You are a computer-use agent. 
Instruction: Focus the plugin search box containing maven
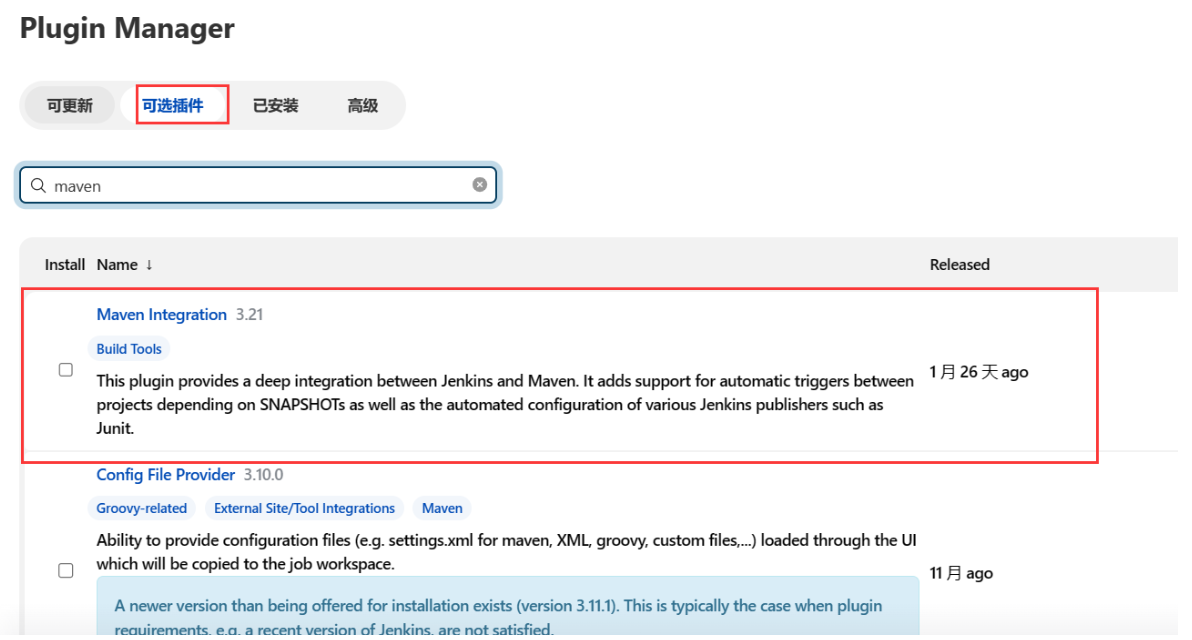tap(258, 185)
